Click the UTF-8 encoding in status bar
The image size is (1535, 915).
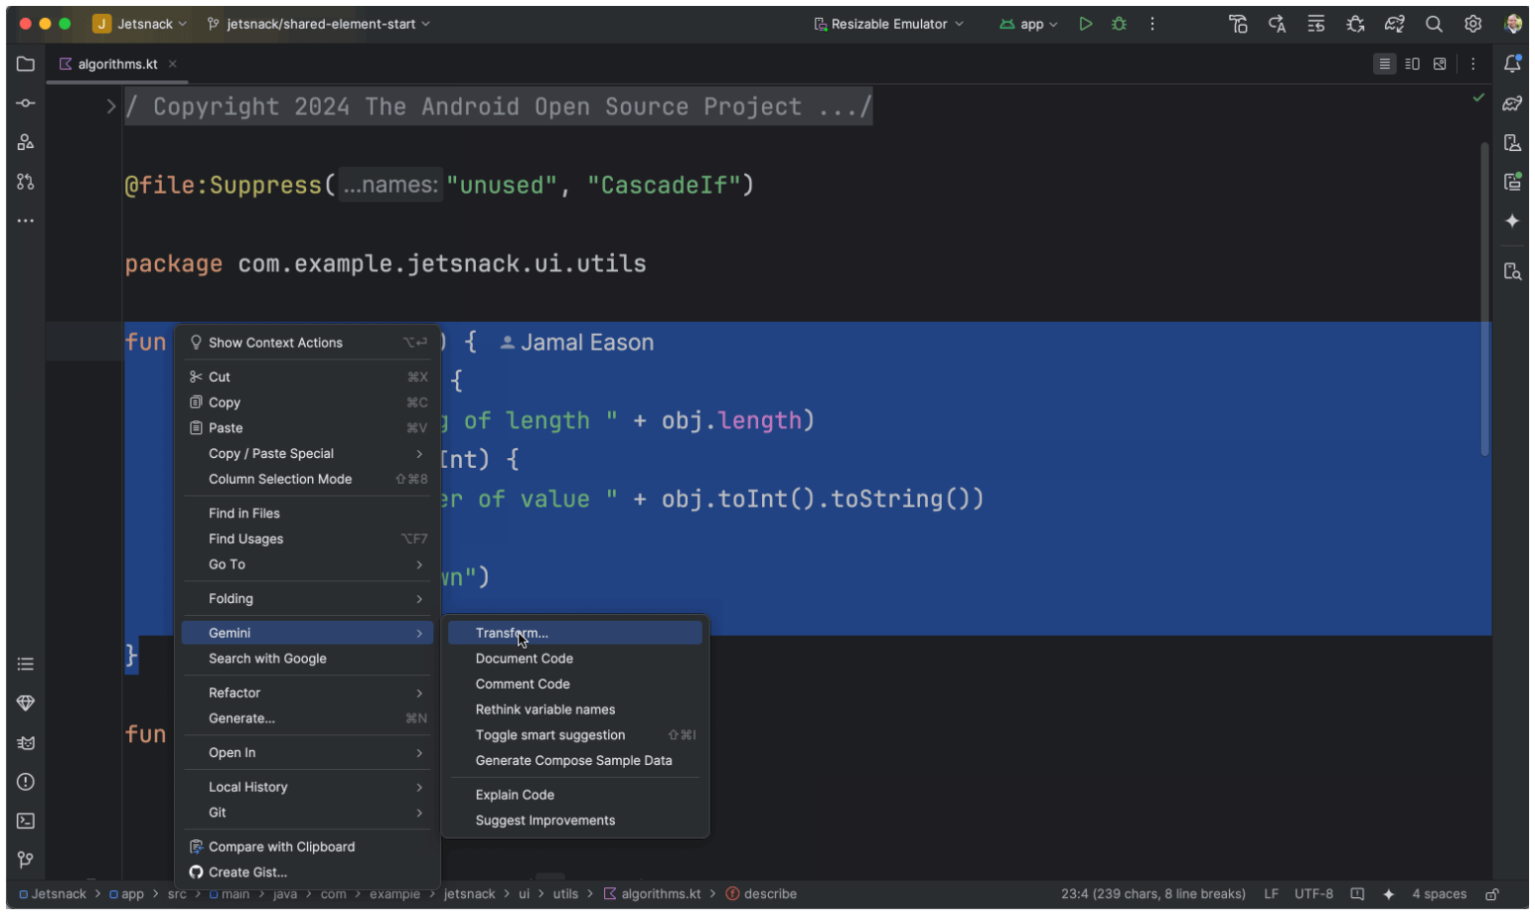coord(1313,894)
